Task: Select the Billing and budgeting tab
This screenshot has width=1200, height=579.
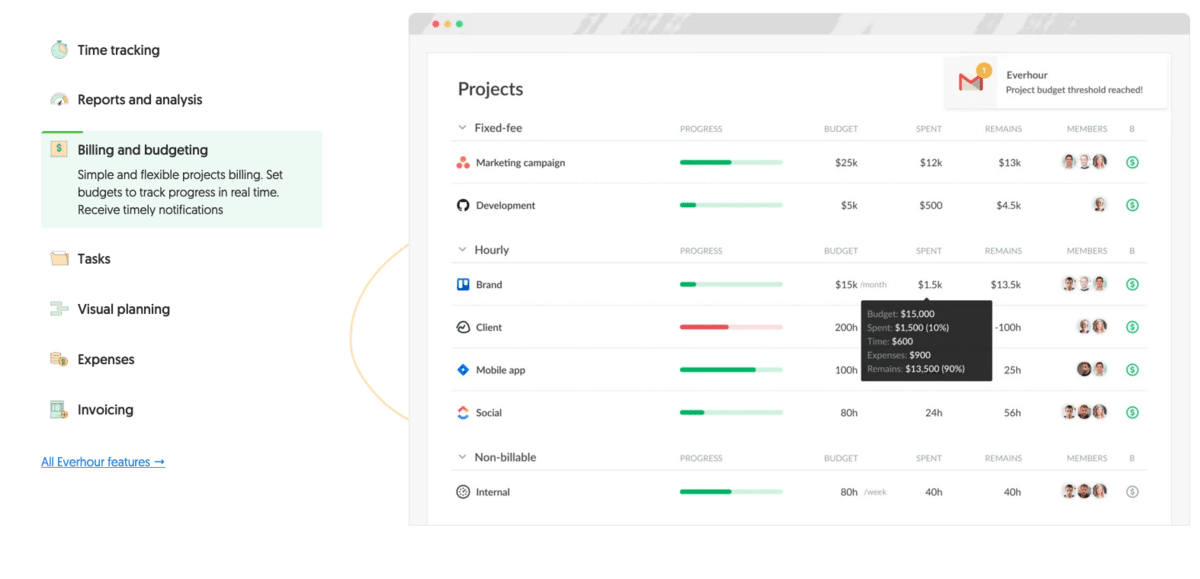Action: pyautogui.click(x=181, y=179)
